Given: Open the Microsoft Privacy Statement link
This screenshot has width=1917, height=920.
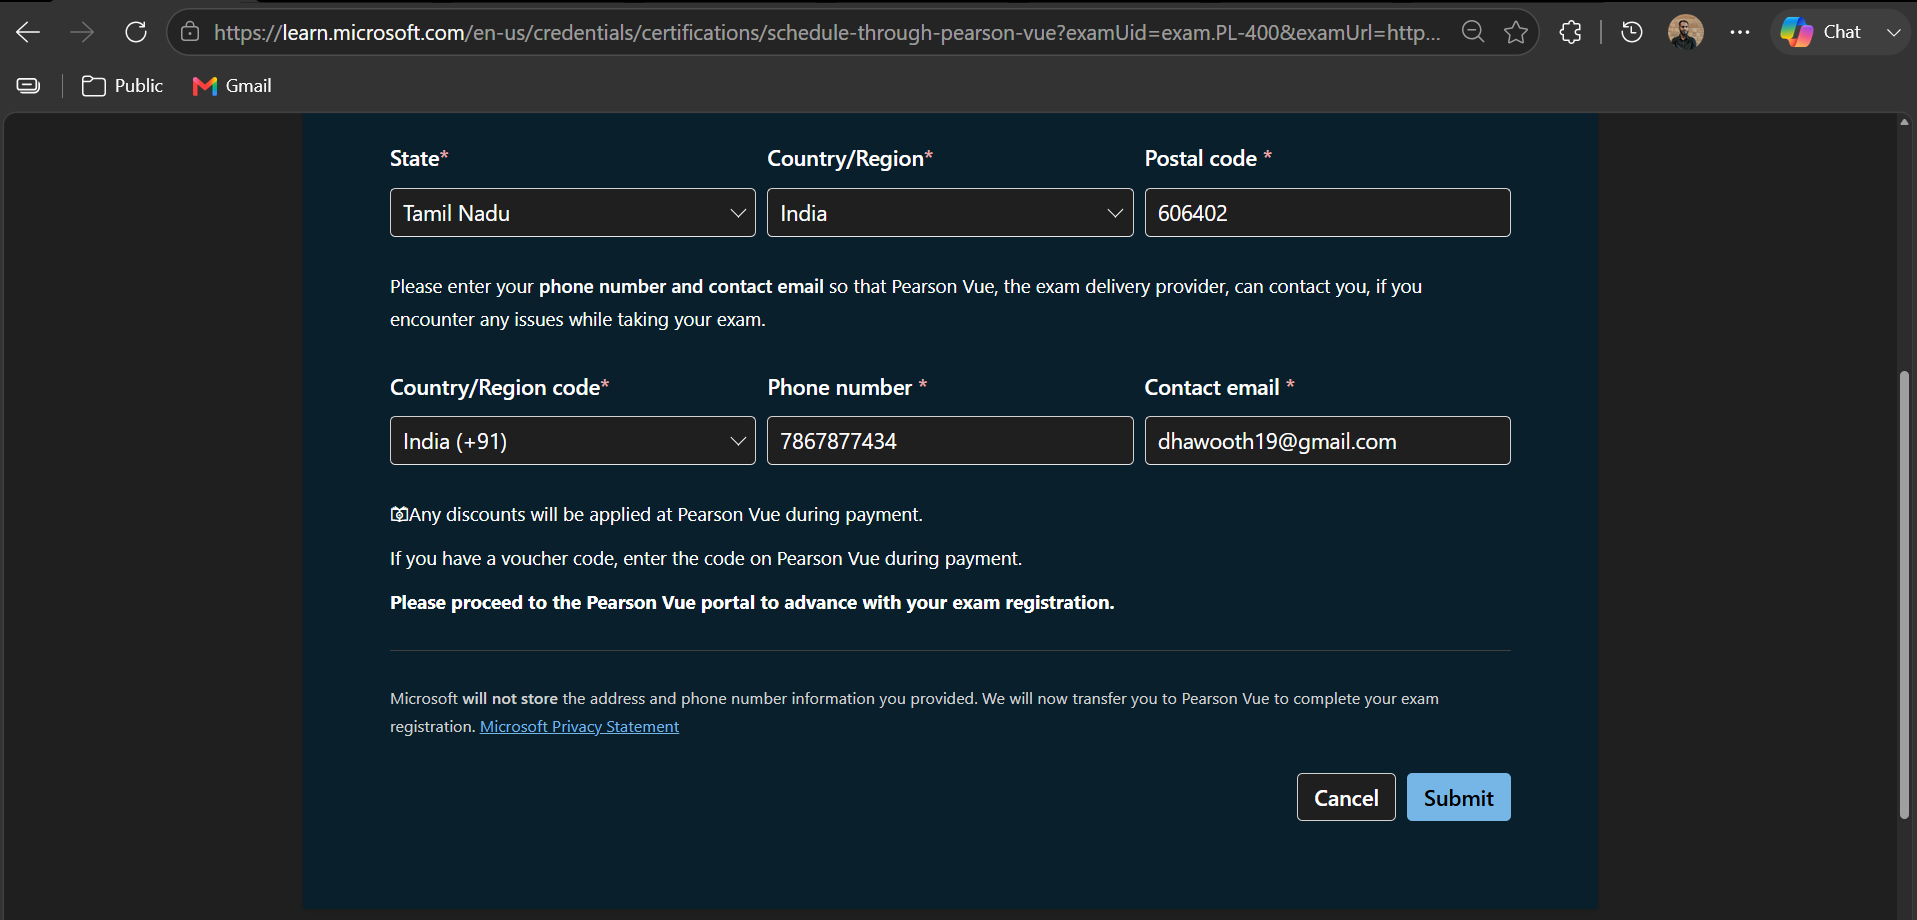Looking at the screenshot, I should tap(579, 727).
